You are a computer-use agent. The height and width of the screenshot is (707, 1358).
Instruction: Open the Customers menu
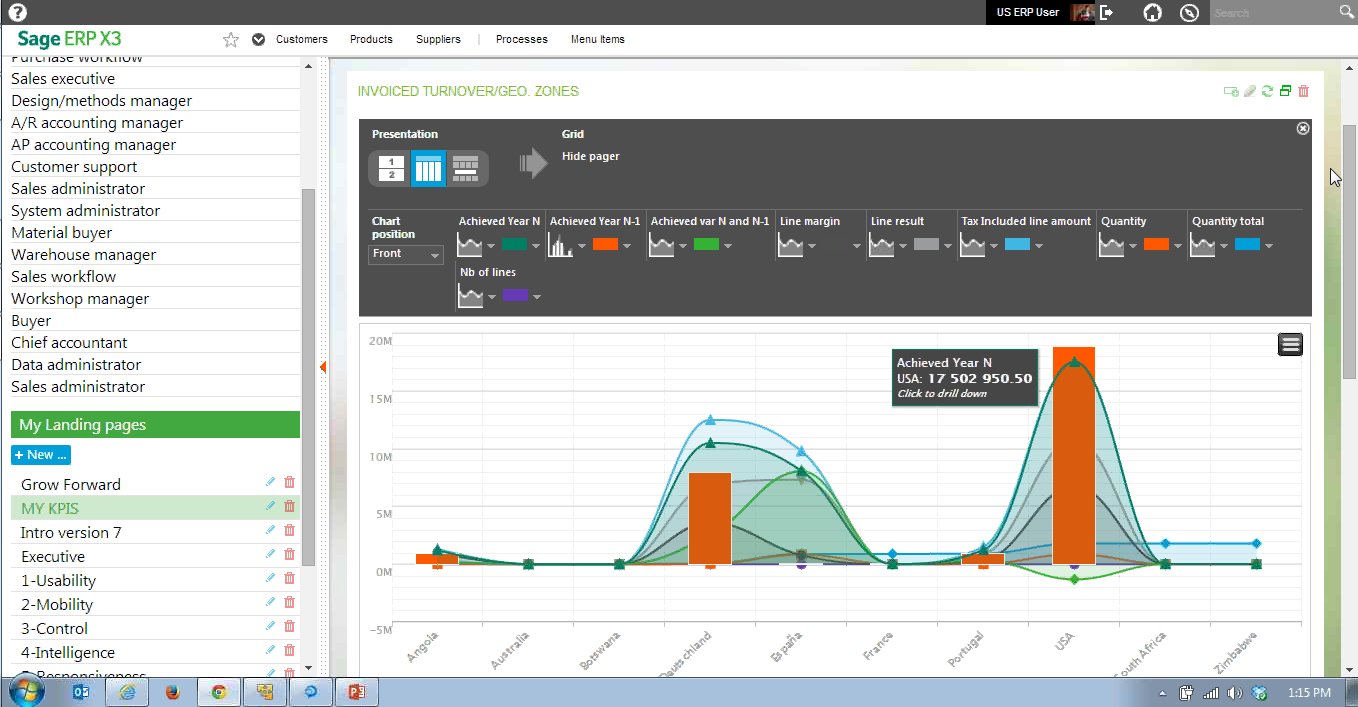(x=301, y=39)
